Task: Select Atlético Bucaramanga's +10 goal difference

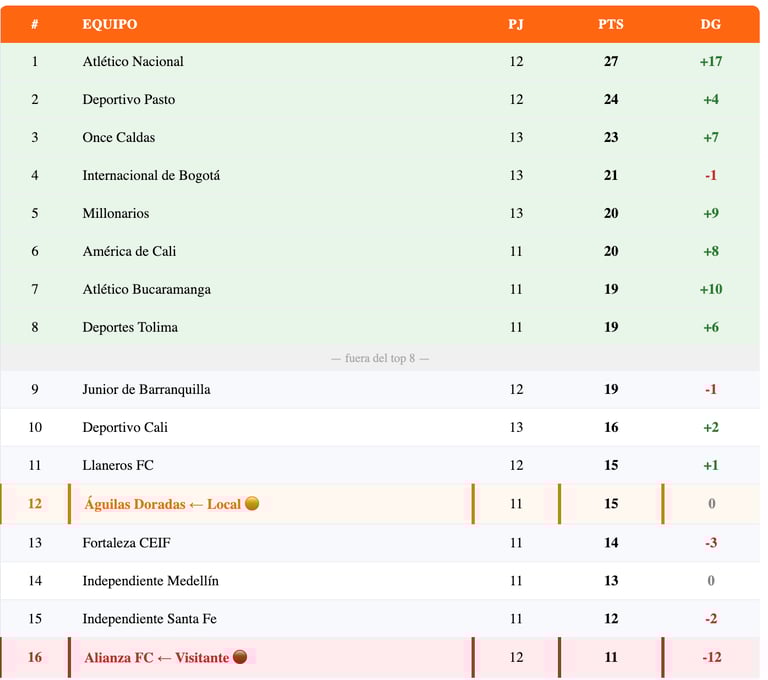Action: [711, 289]
